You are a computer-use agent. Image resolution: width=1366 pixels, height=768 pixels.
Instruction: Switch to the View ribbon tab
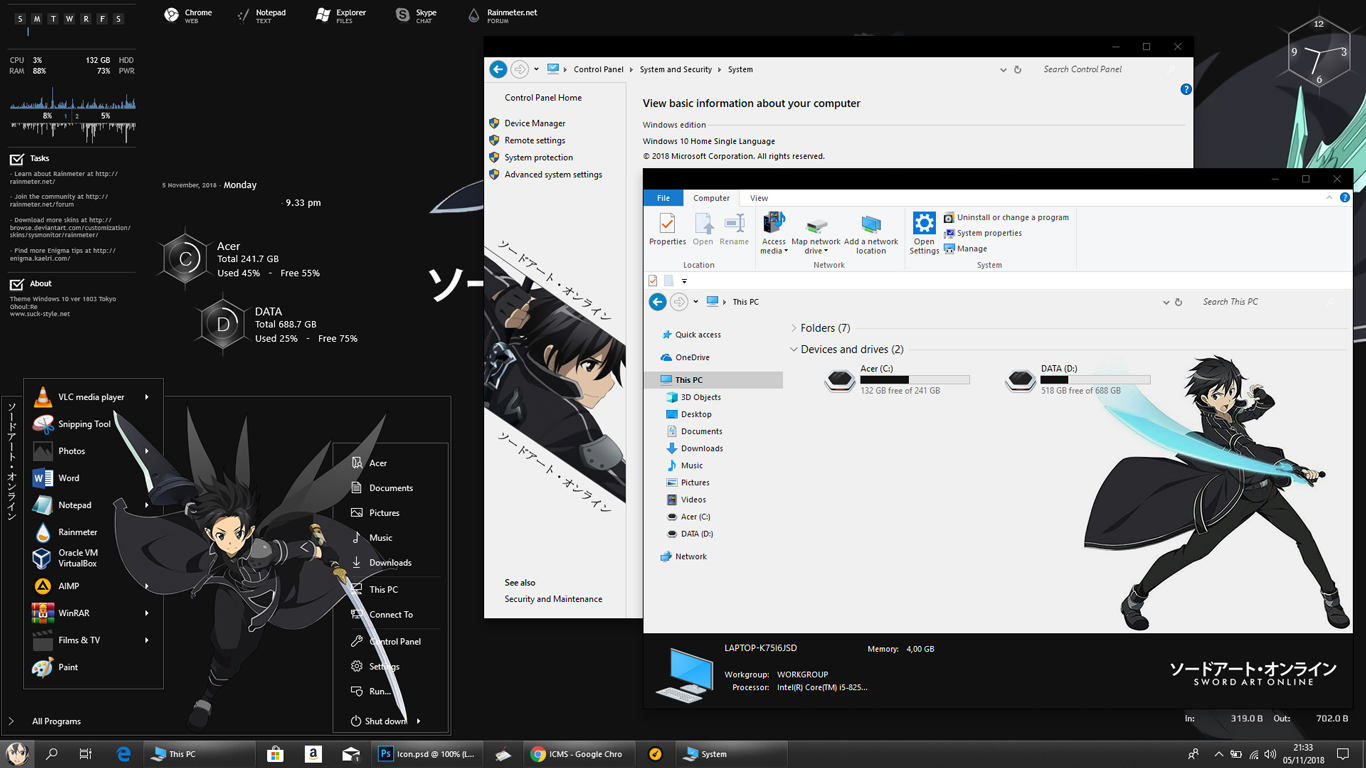click(759, 198)
